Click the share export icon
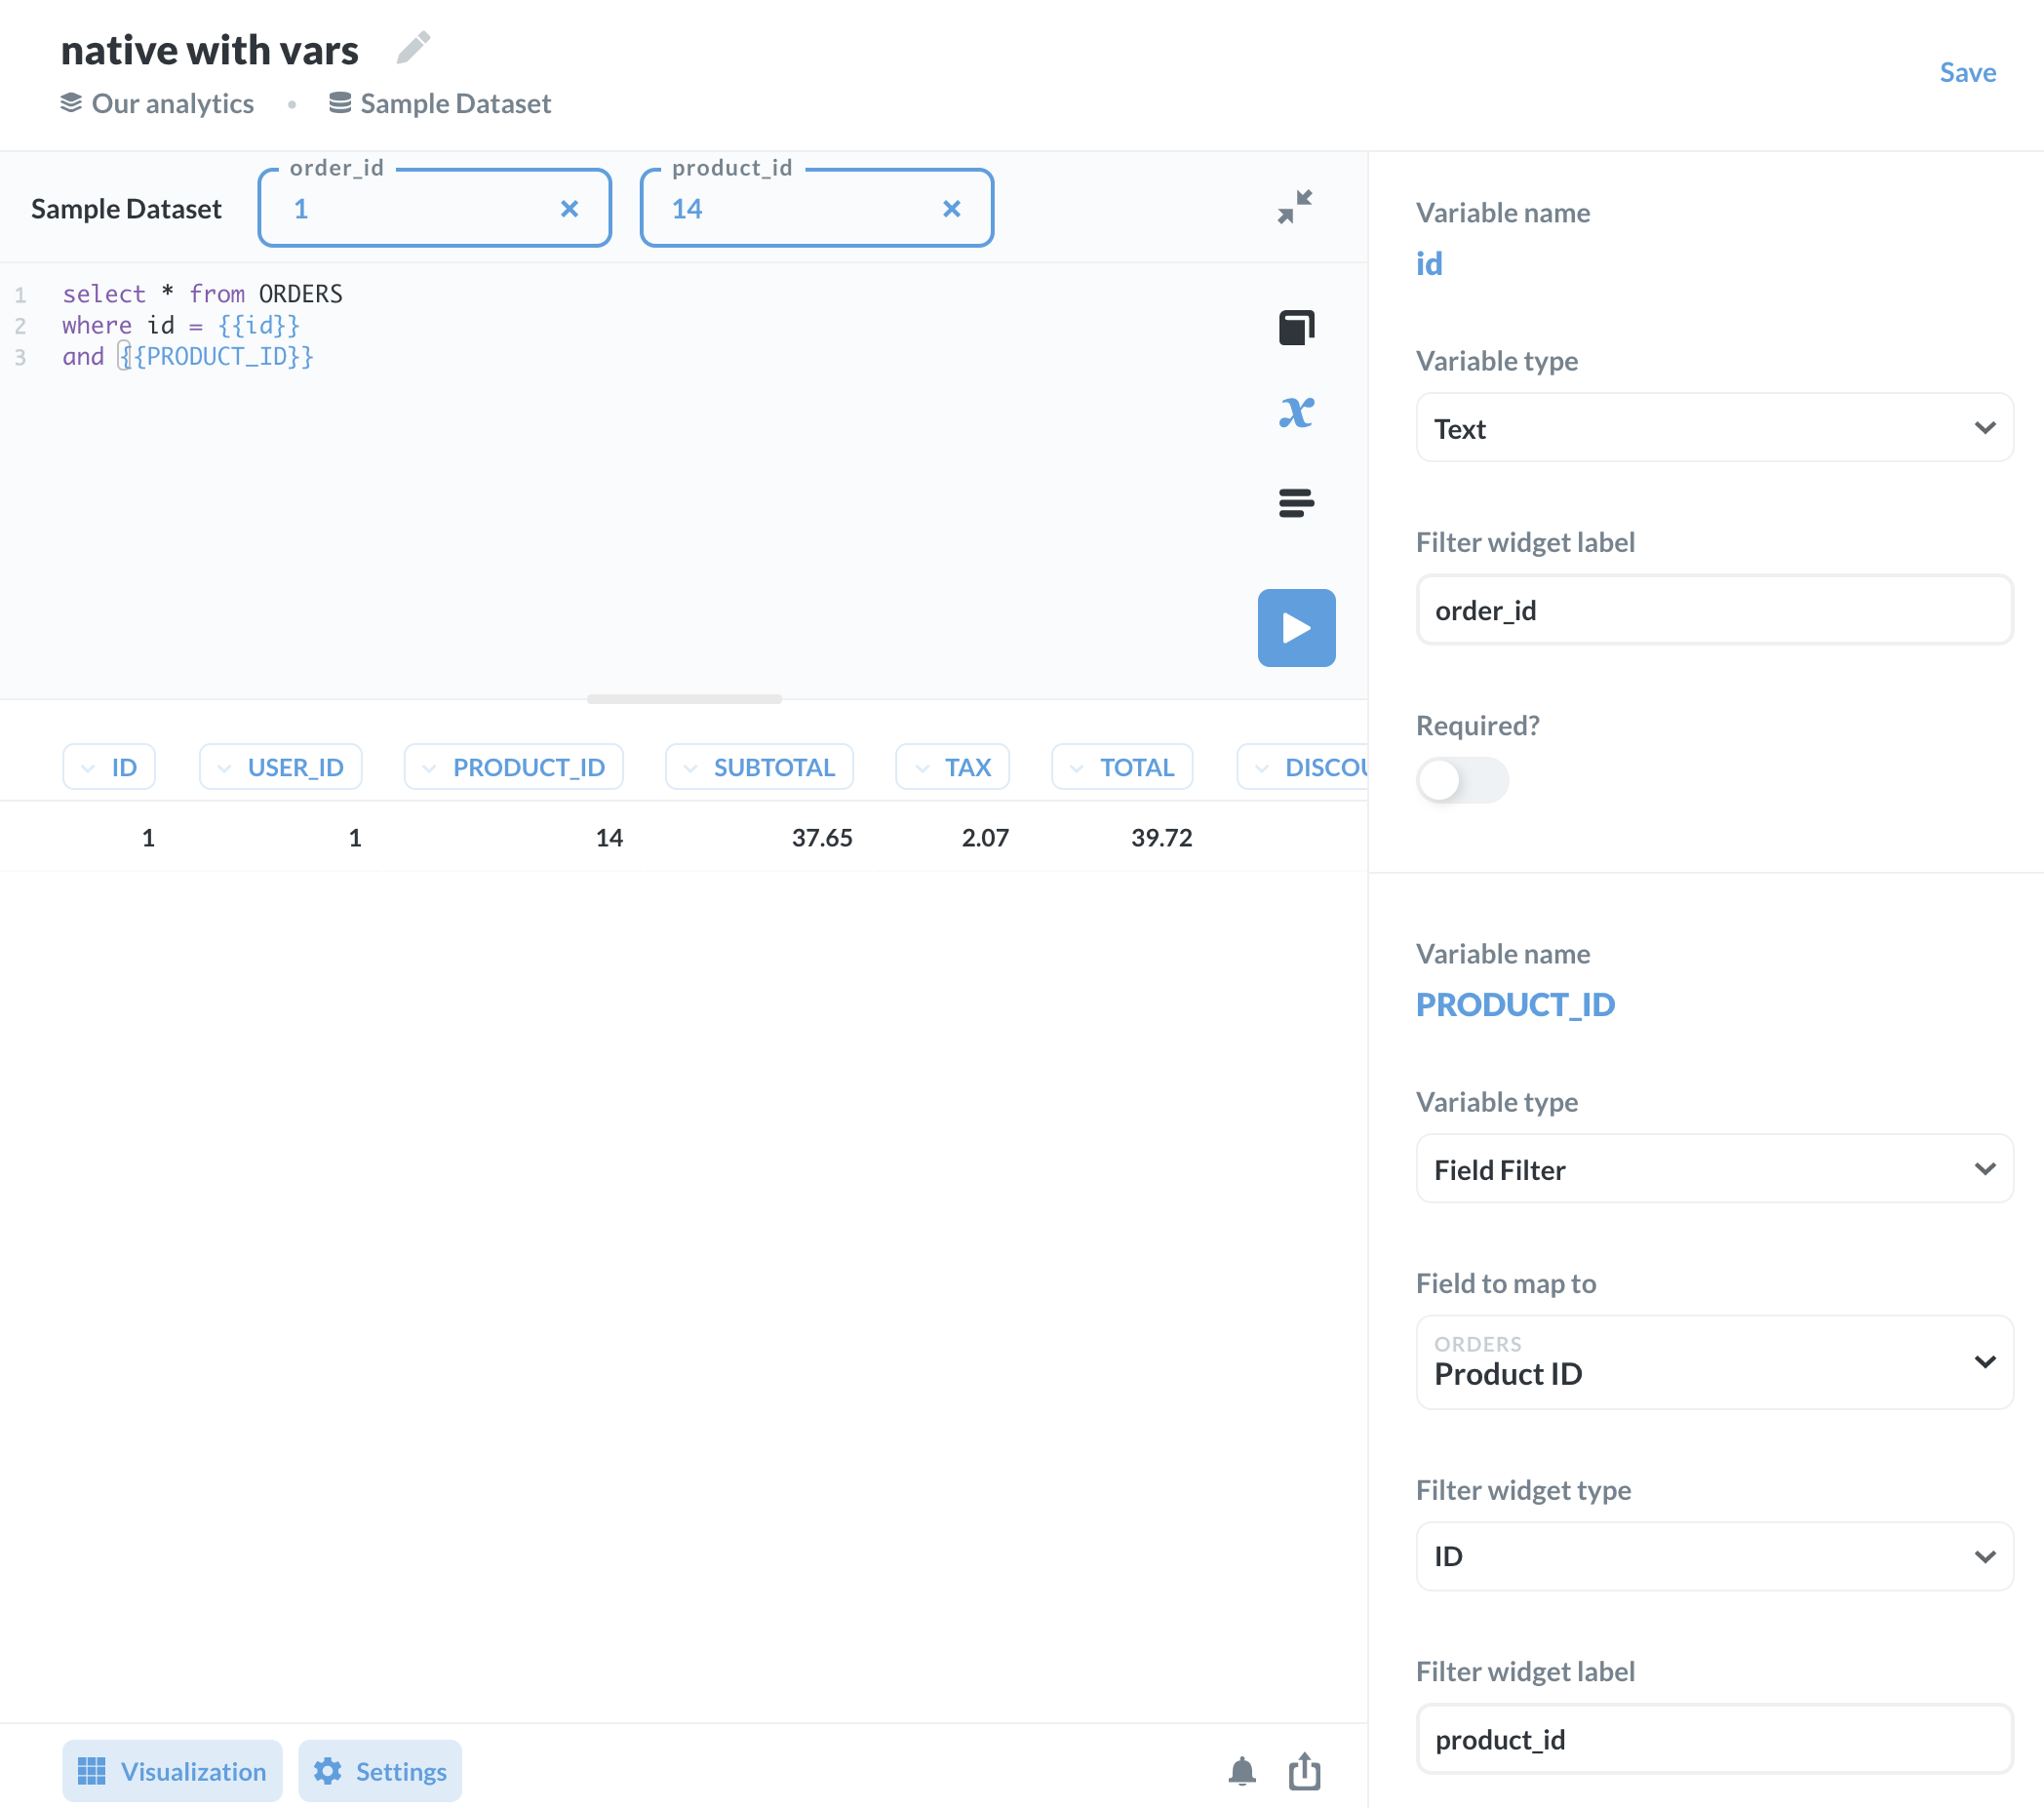The height and width of the screenshot is (1808, 2044). click(x=1304, y=1771)
